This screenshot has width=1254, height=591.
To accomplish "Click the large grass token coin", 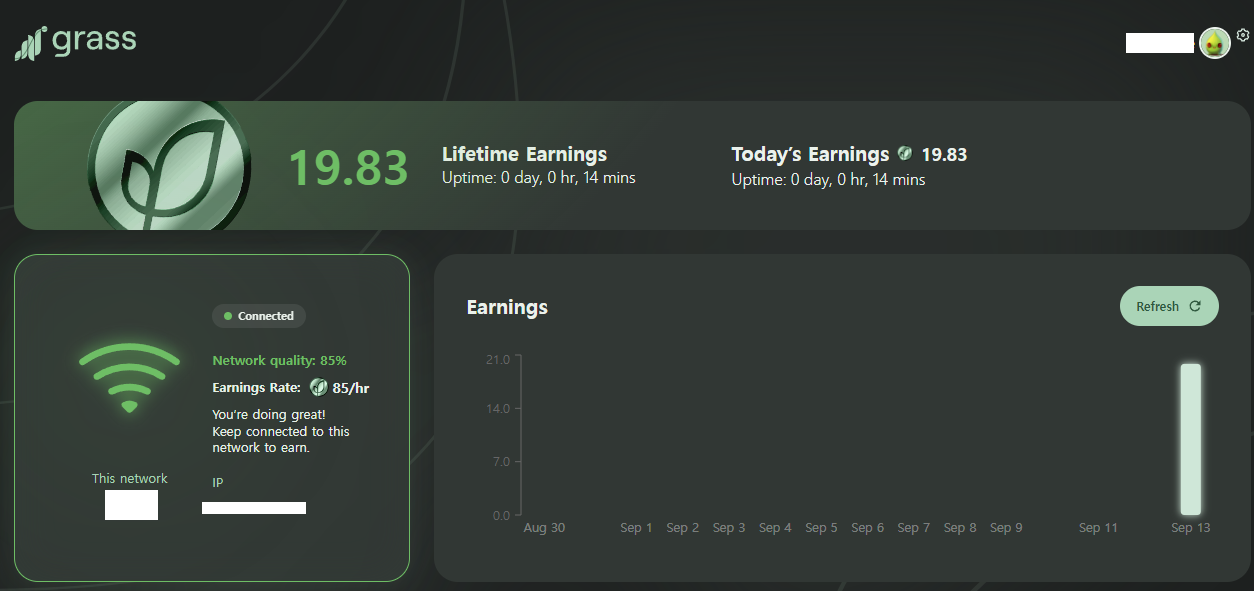I will (169, 166).
